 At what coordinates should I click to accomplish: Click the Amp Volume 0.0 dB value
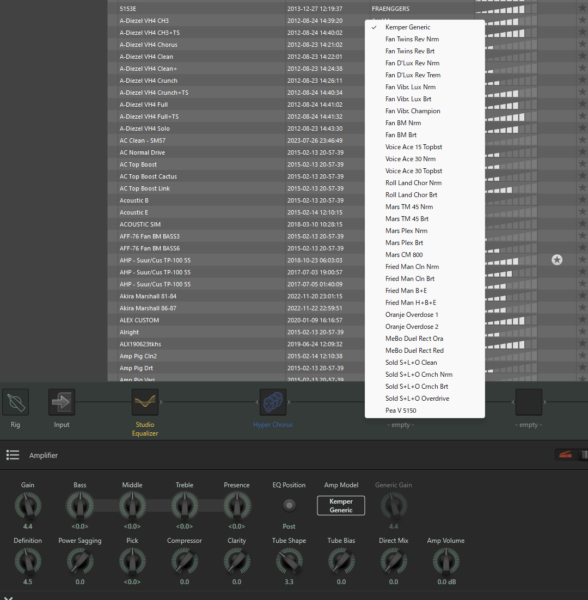(446, 582)
